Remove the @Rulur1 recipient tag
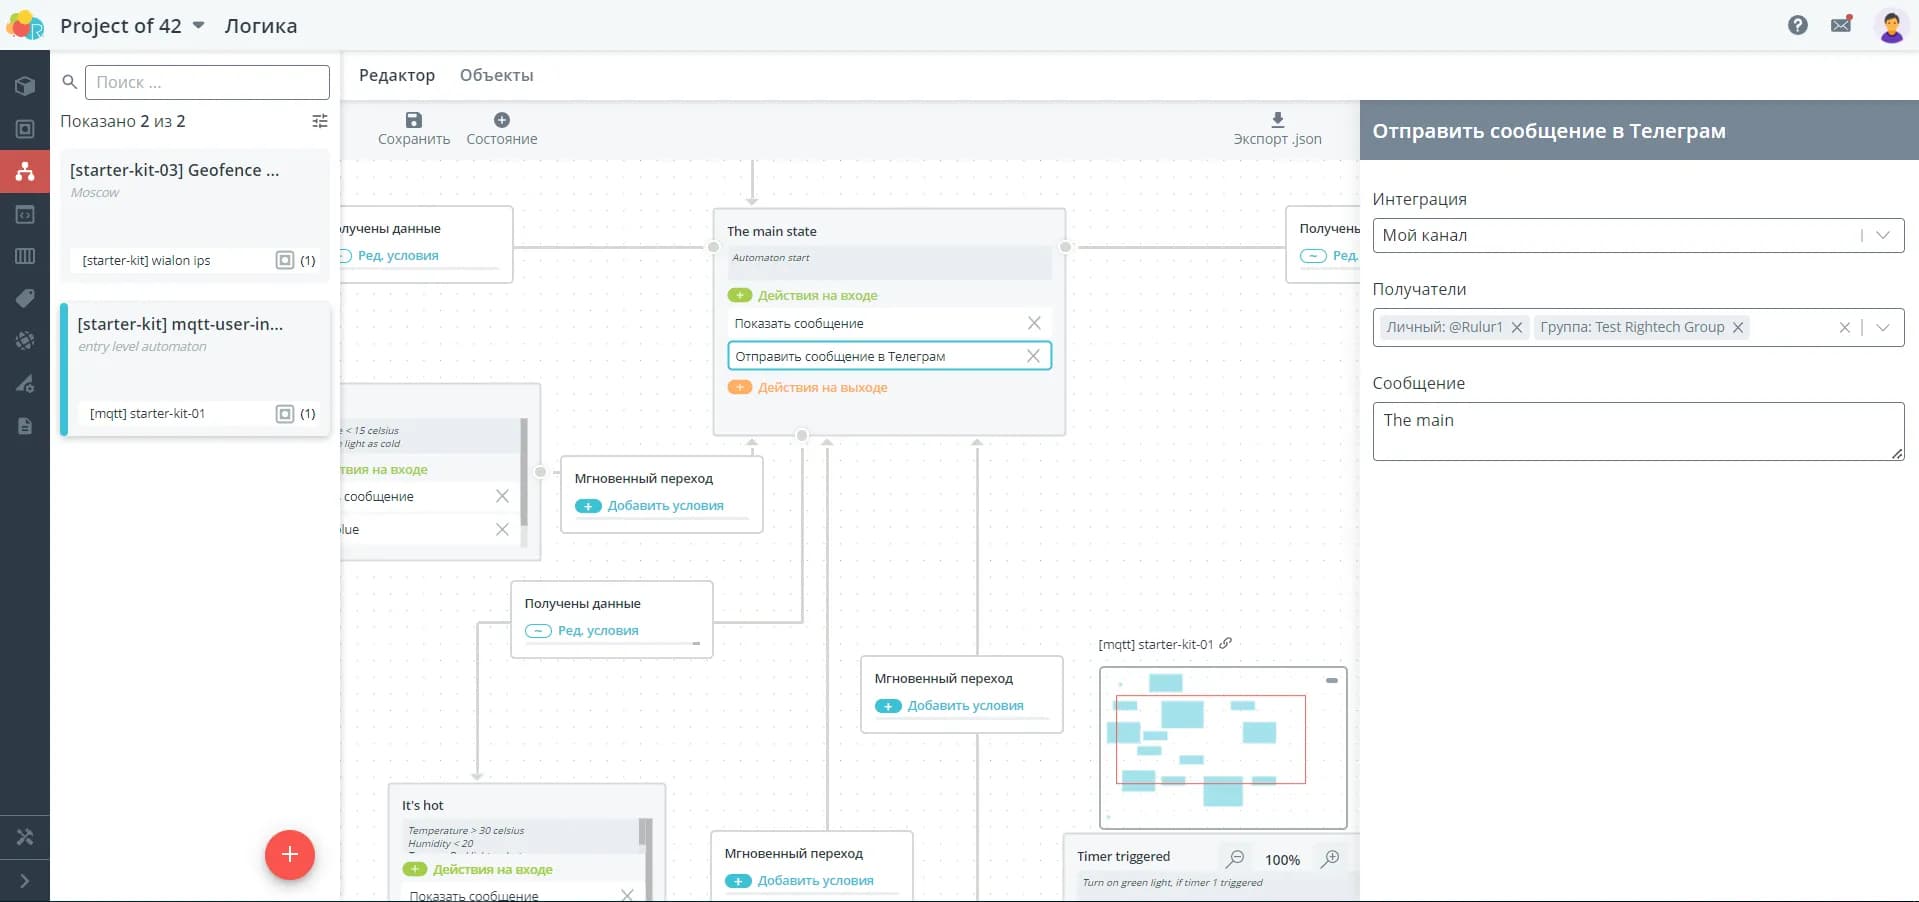This screenshot has width=1919, height=902. (1517, 328)
